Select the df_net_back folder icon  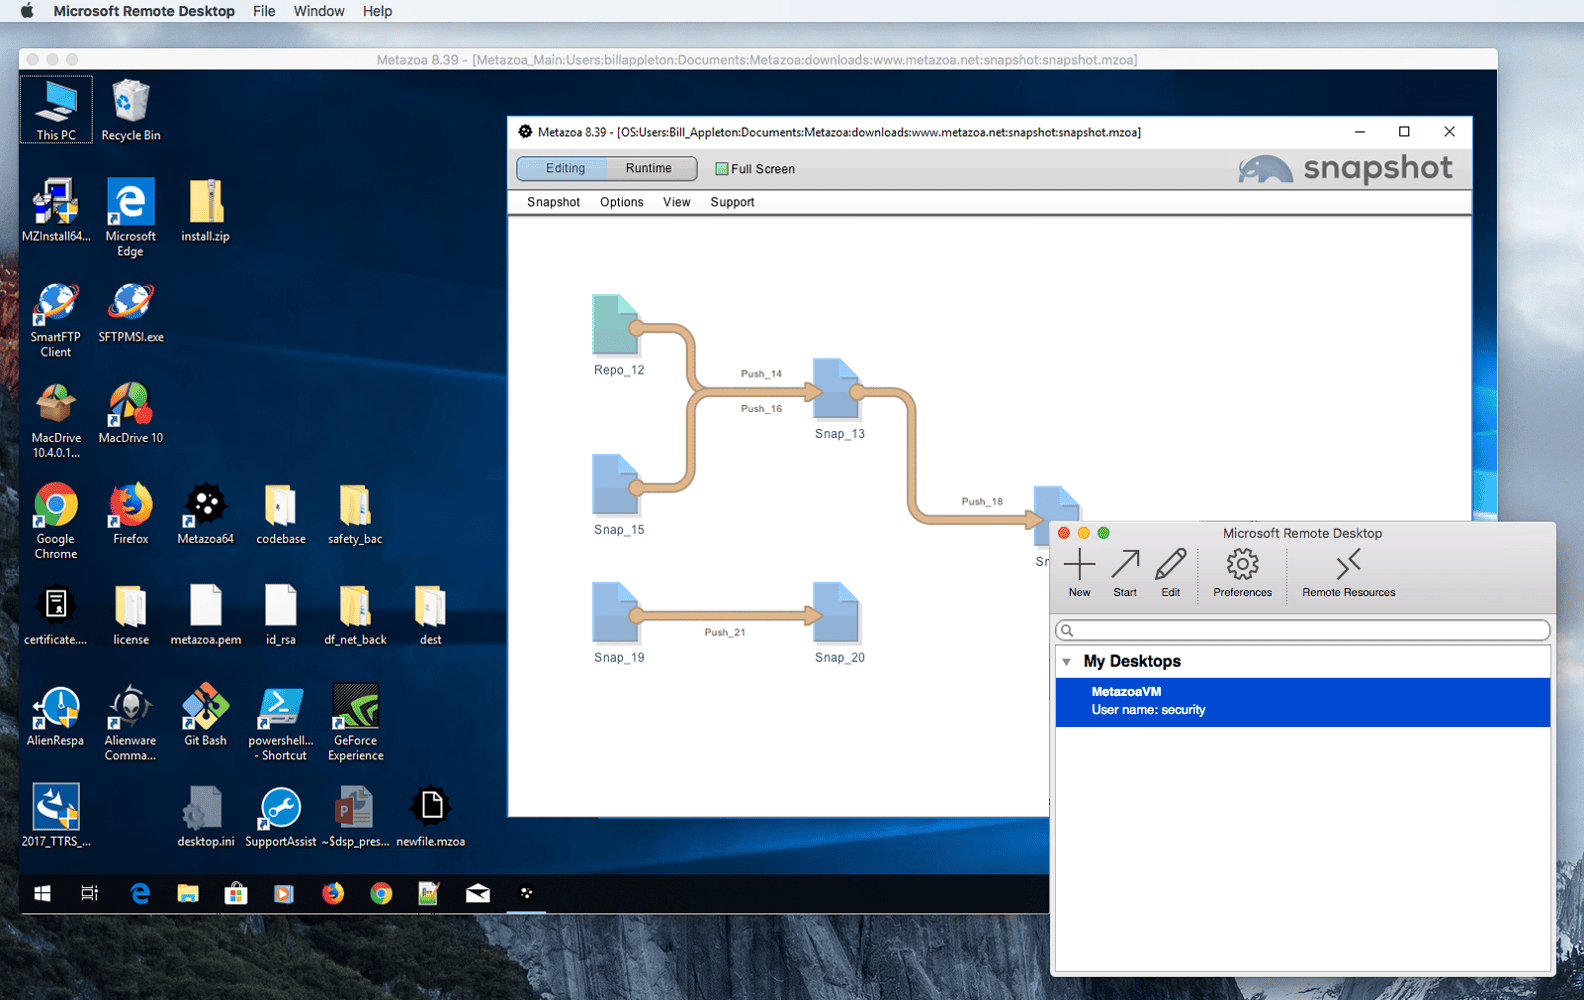tap(355, 614)
